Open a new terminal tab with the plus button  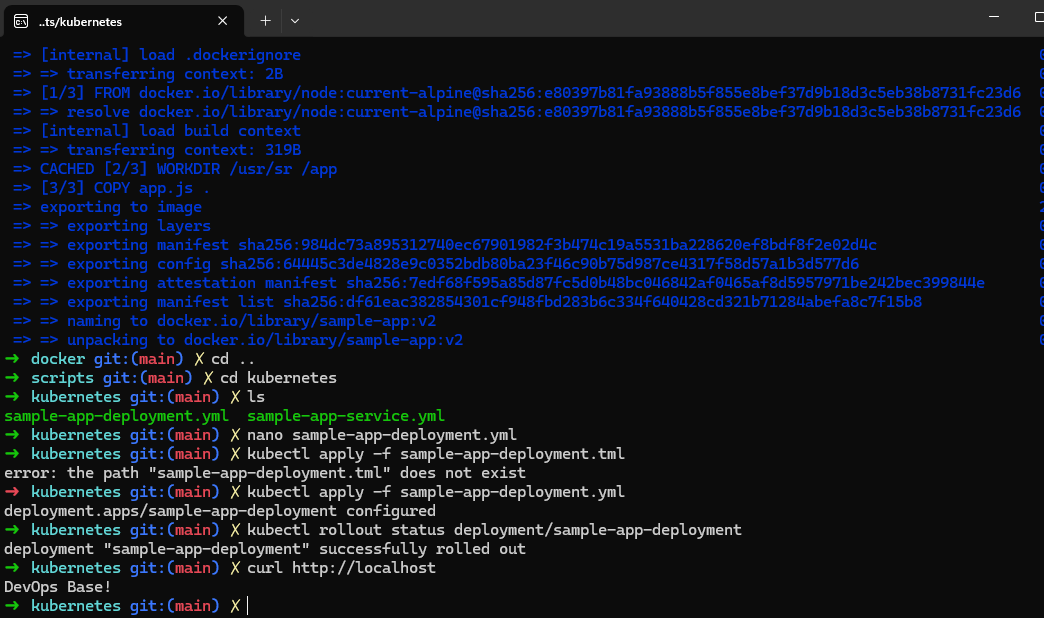(264, 20)
